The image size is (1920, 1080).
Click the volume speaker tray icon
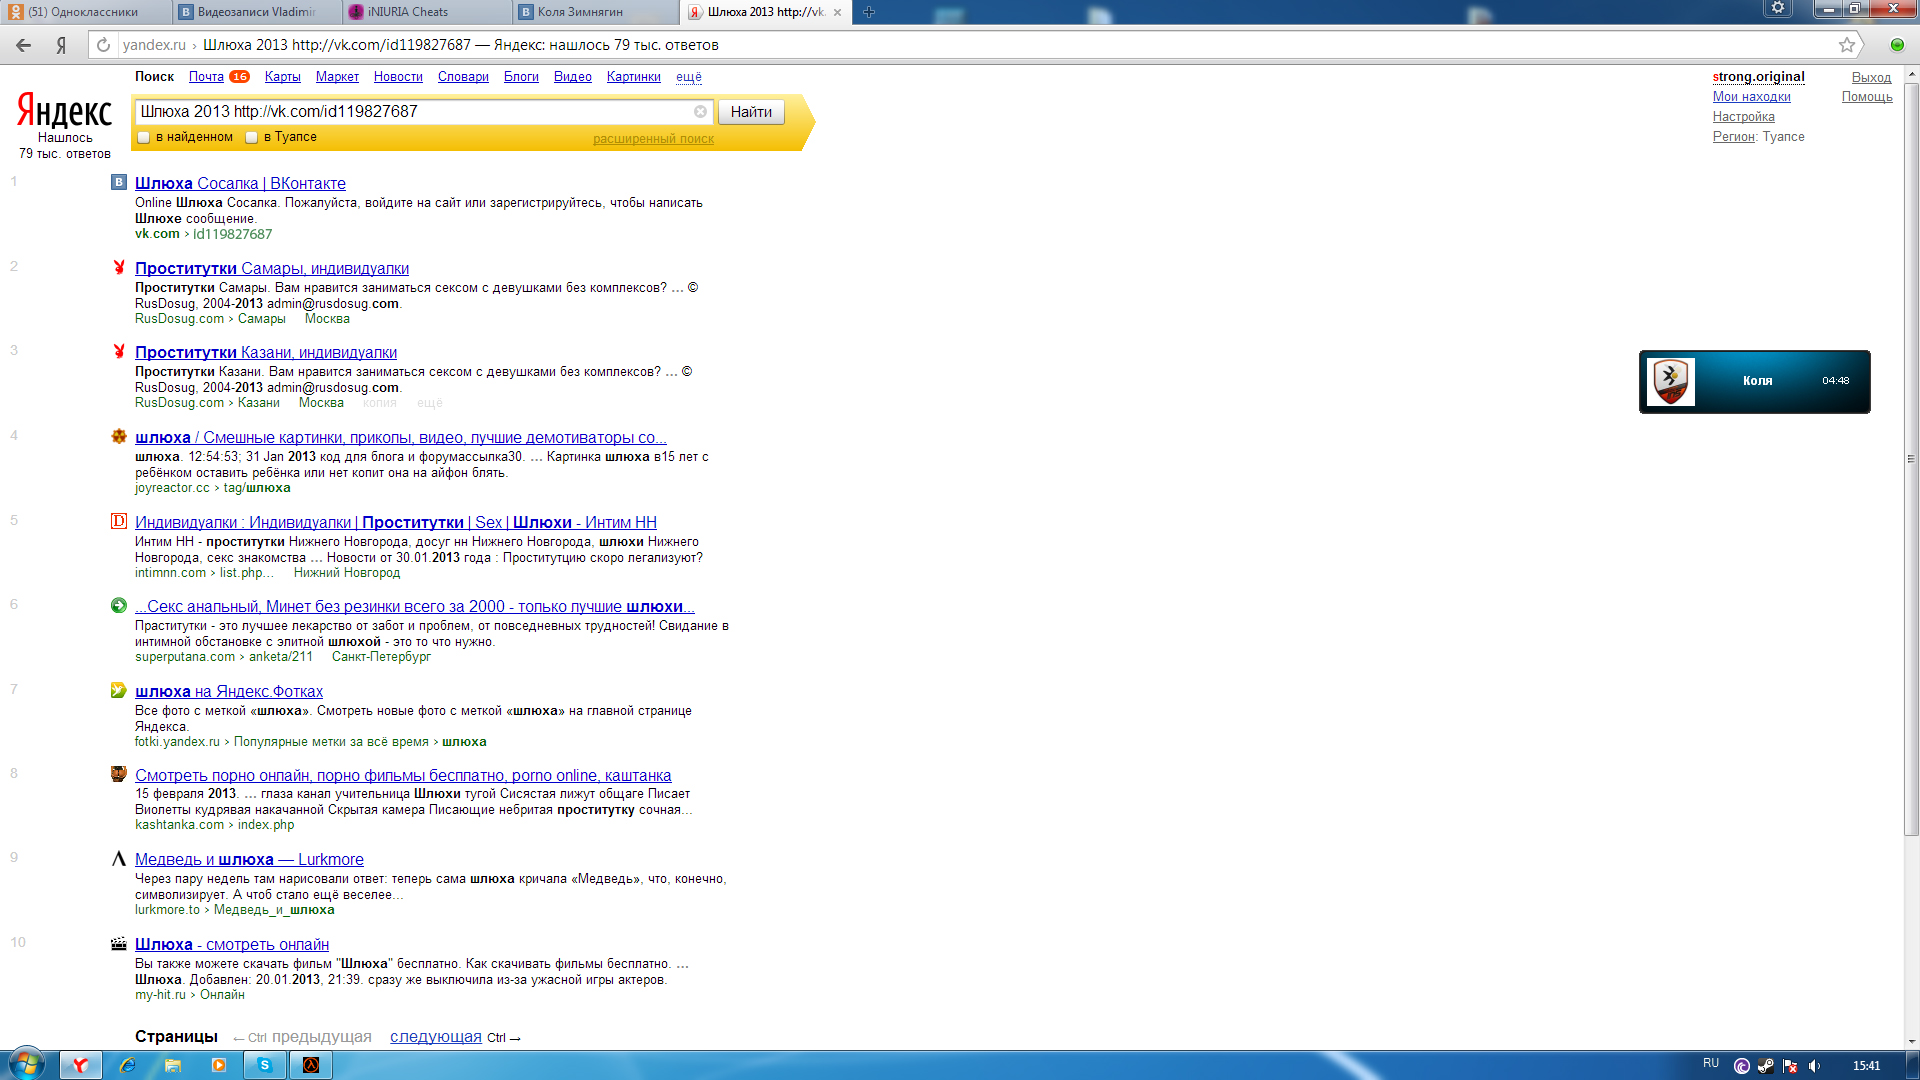point(1815,1066)
